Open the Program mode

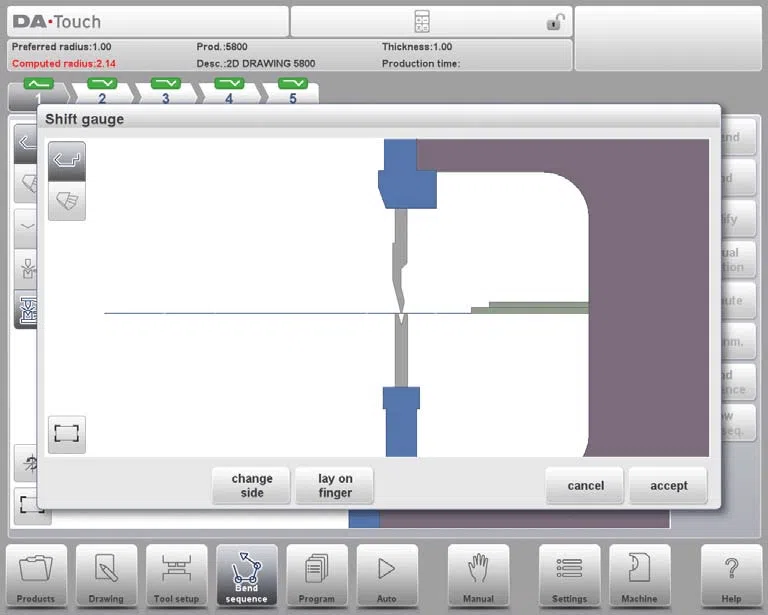pos(316,576)
